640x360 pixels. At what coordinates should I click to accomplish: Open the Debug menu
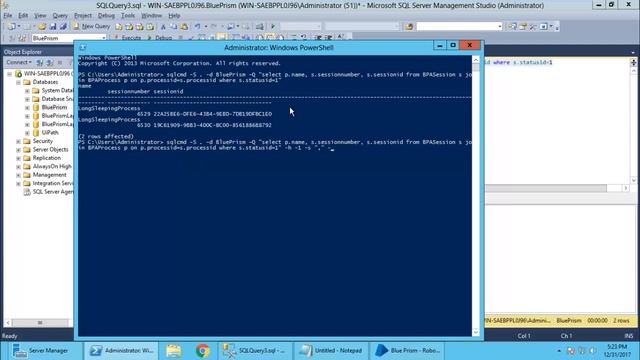click(x=106, y=16)
